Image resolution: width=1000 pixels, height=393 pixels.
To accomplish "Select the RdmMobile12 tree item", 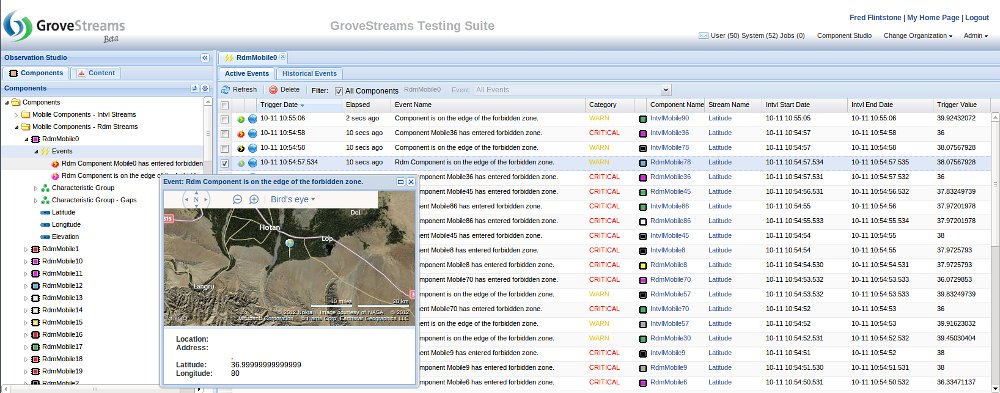I will coord(62,286).
